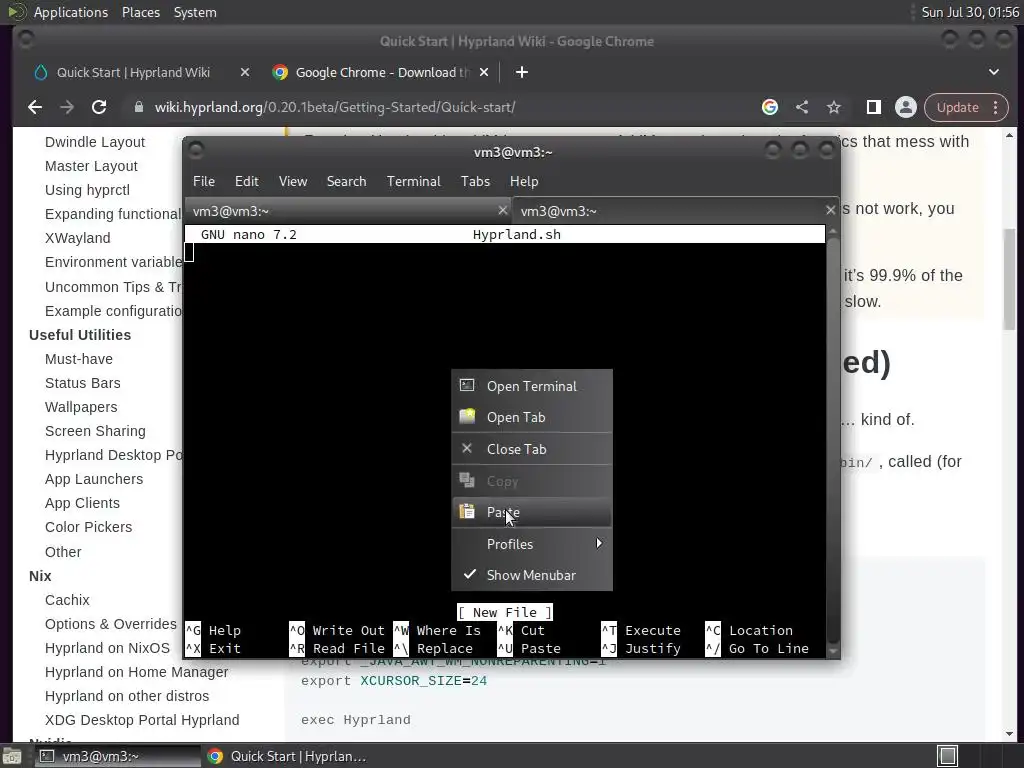Open App Launchers sidebar link

pos(93,479)
